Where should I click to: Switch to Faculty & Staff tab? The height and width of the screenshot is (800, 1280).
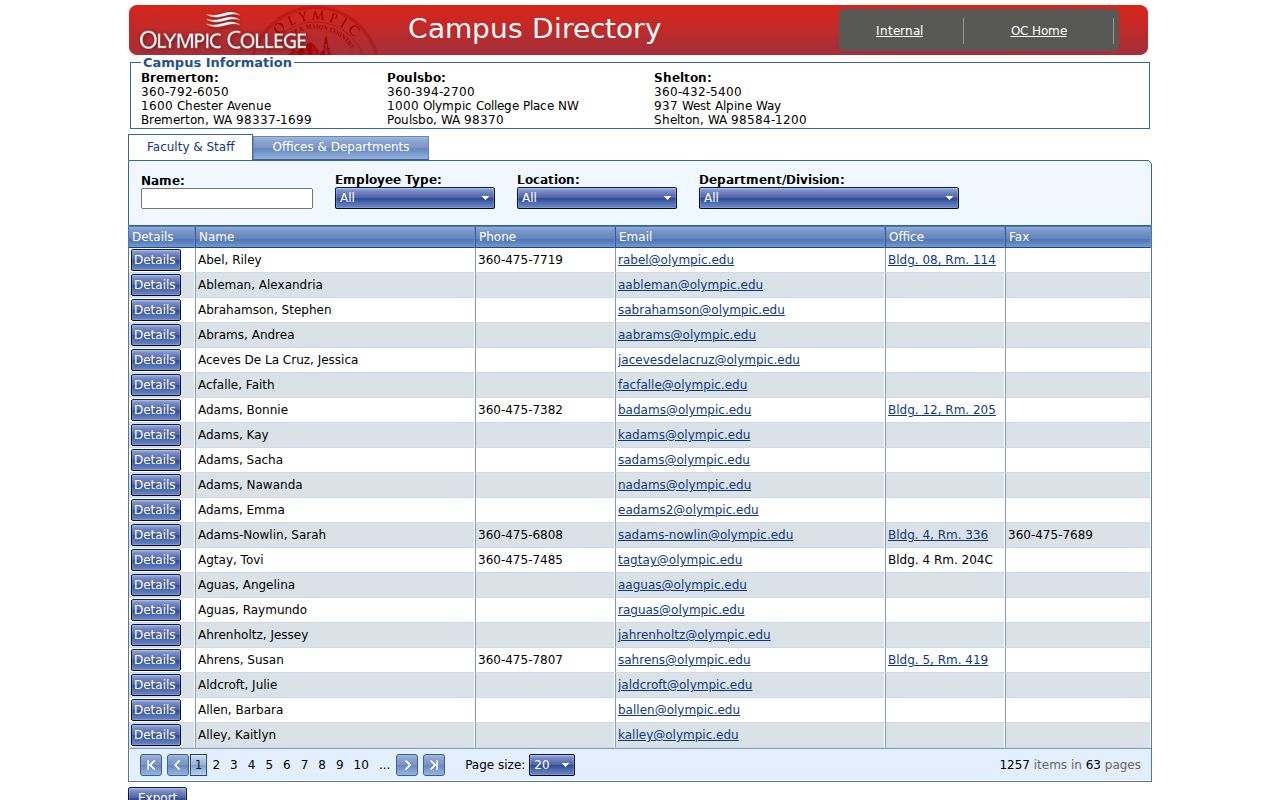tap(191, 147)
